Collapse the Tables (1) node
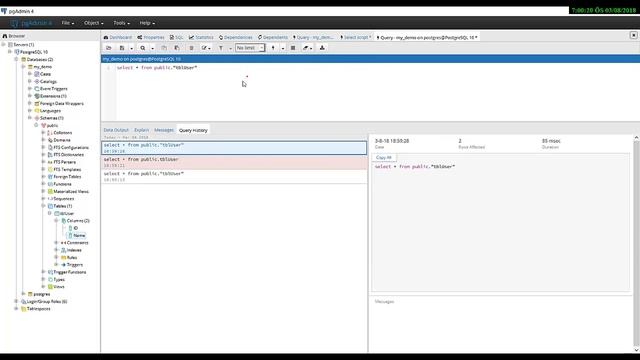640x360 pixels. pyautogui.click(x=43, y=206)
